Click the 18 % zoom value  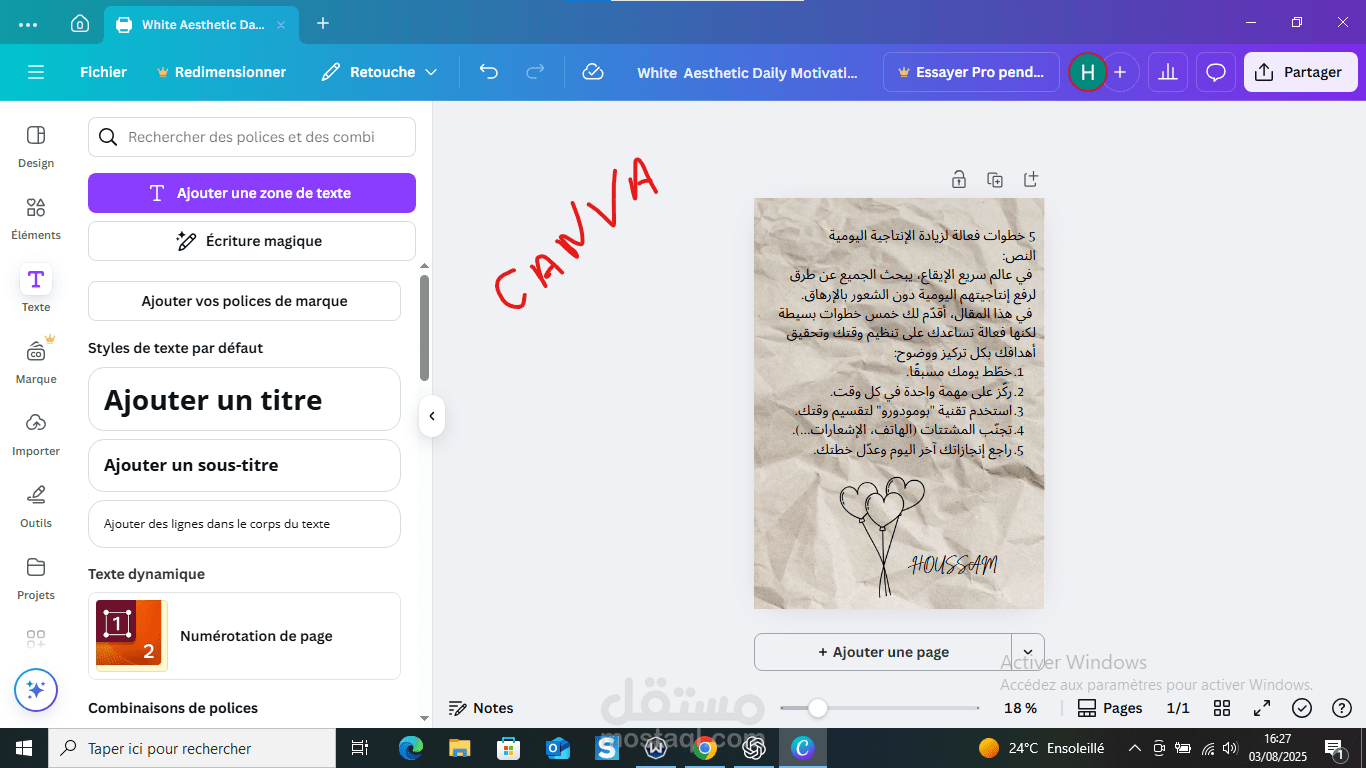coord(1020,708)
